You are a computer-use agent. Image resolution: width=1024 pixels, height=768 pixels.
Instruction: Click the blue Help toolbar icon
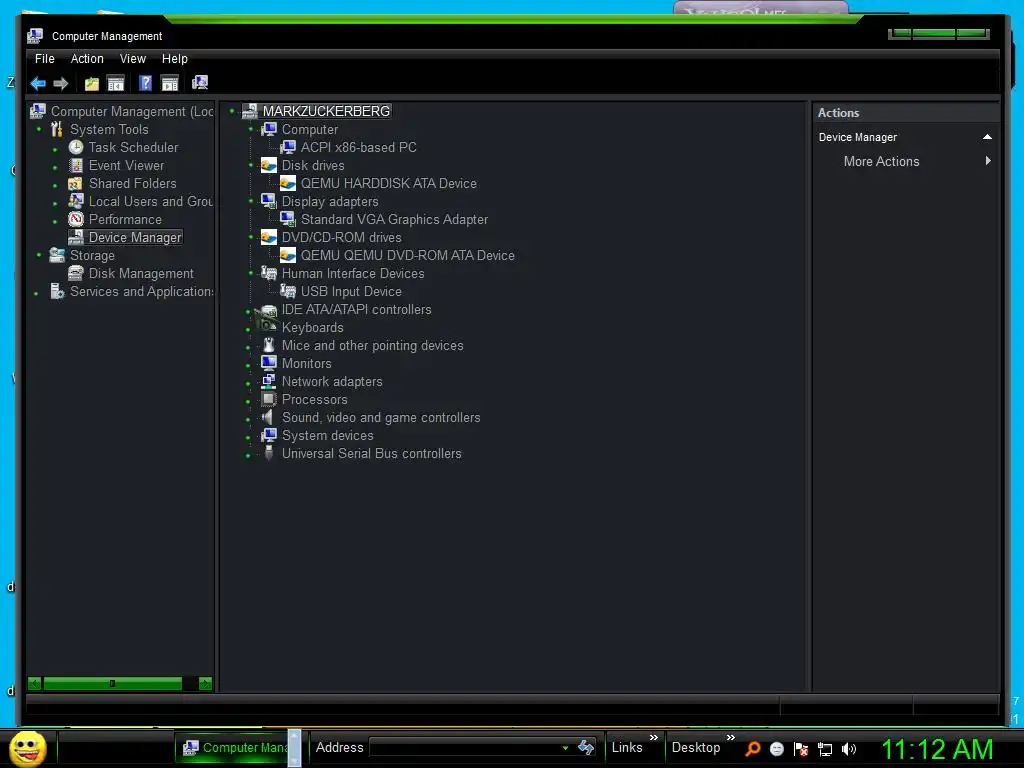145,83
